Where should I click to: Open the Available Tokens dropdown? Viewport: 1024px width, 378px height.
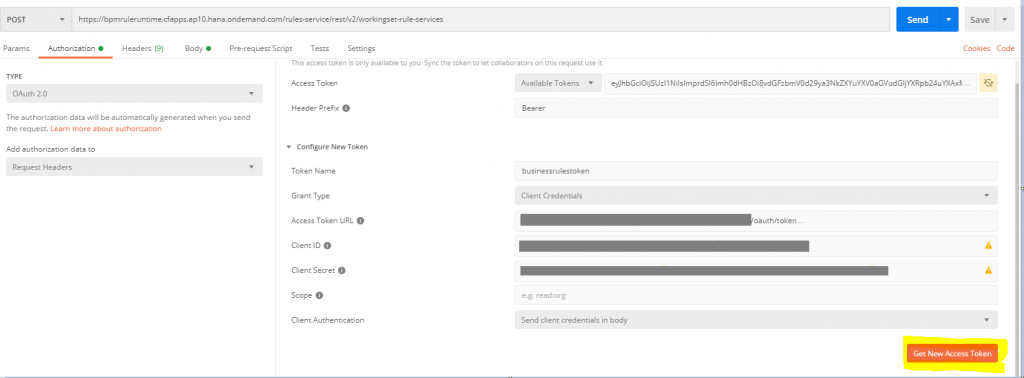click(558, 83)
